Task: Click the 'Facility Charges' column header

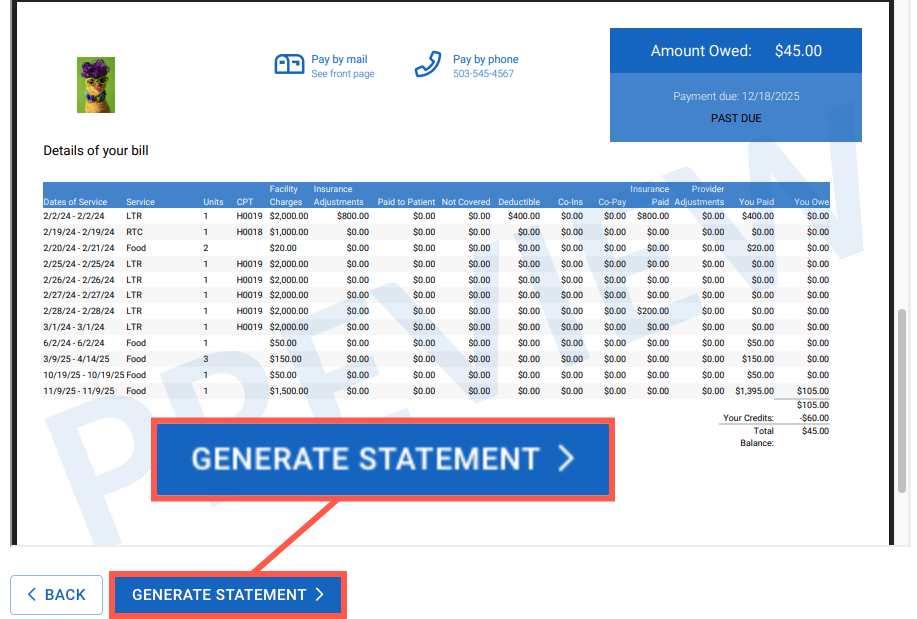Action: point(286,195)
